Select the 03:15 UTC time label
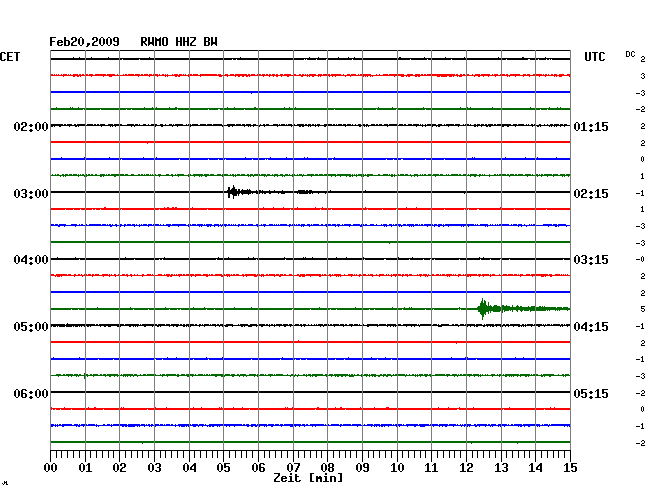The height and width of the screenshot is (494, 650). [591, 260]
